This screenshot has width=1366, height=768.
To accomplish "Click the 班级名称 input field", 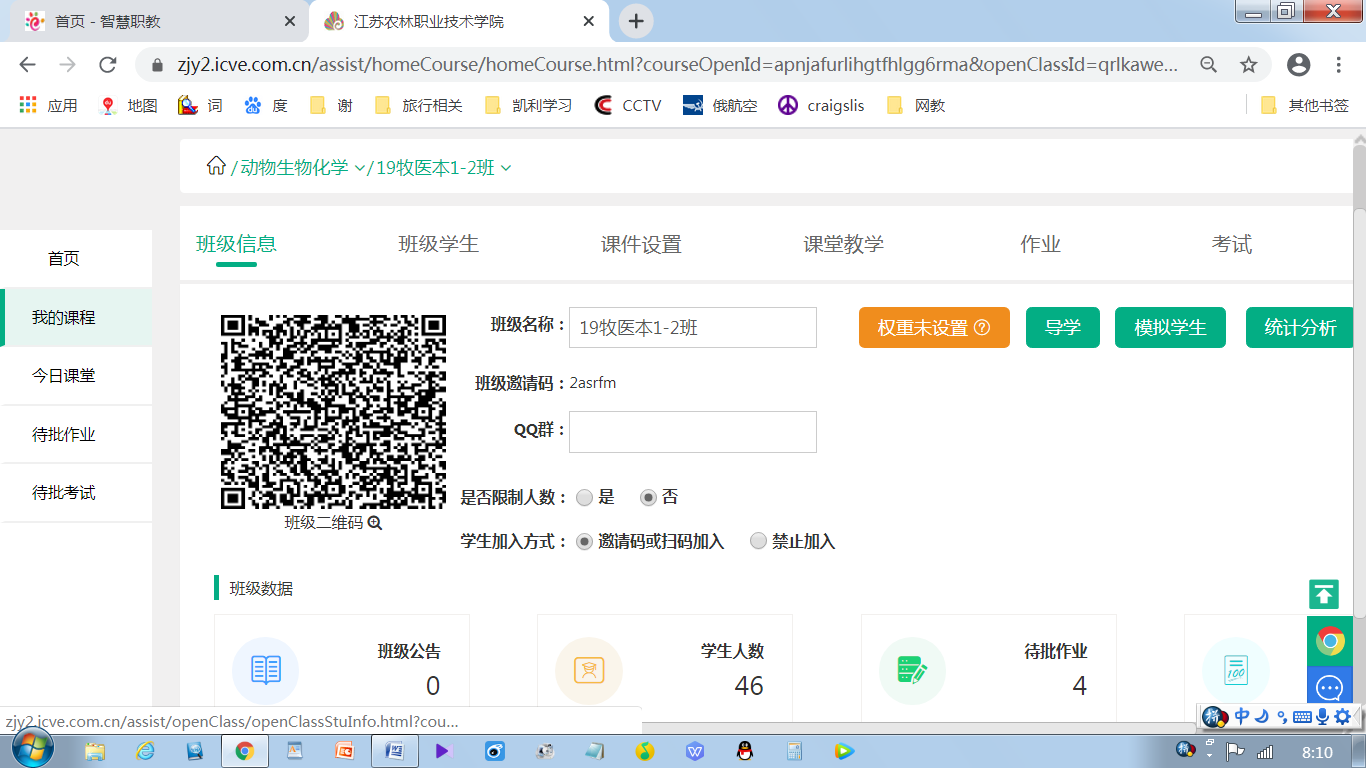I will 692,327.
